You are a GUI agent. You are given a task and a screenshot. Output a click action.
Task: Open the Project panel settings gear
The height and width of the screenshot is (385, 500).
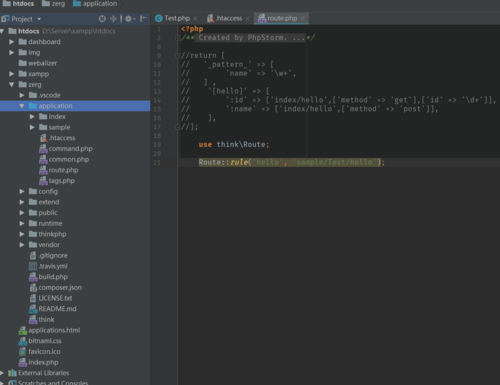(x=129, y=19)
